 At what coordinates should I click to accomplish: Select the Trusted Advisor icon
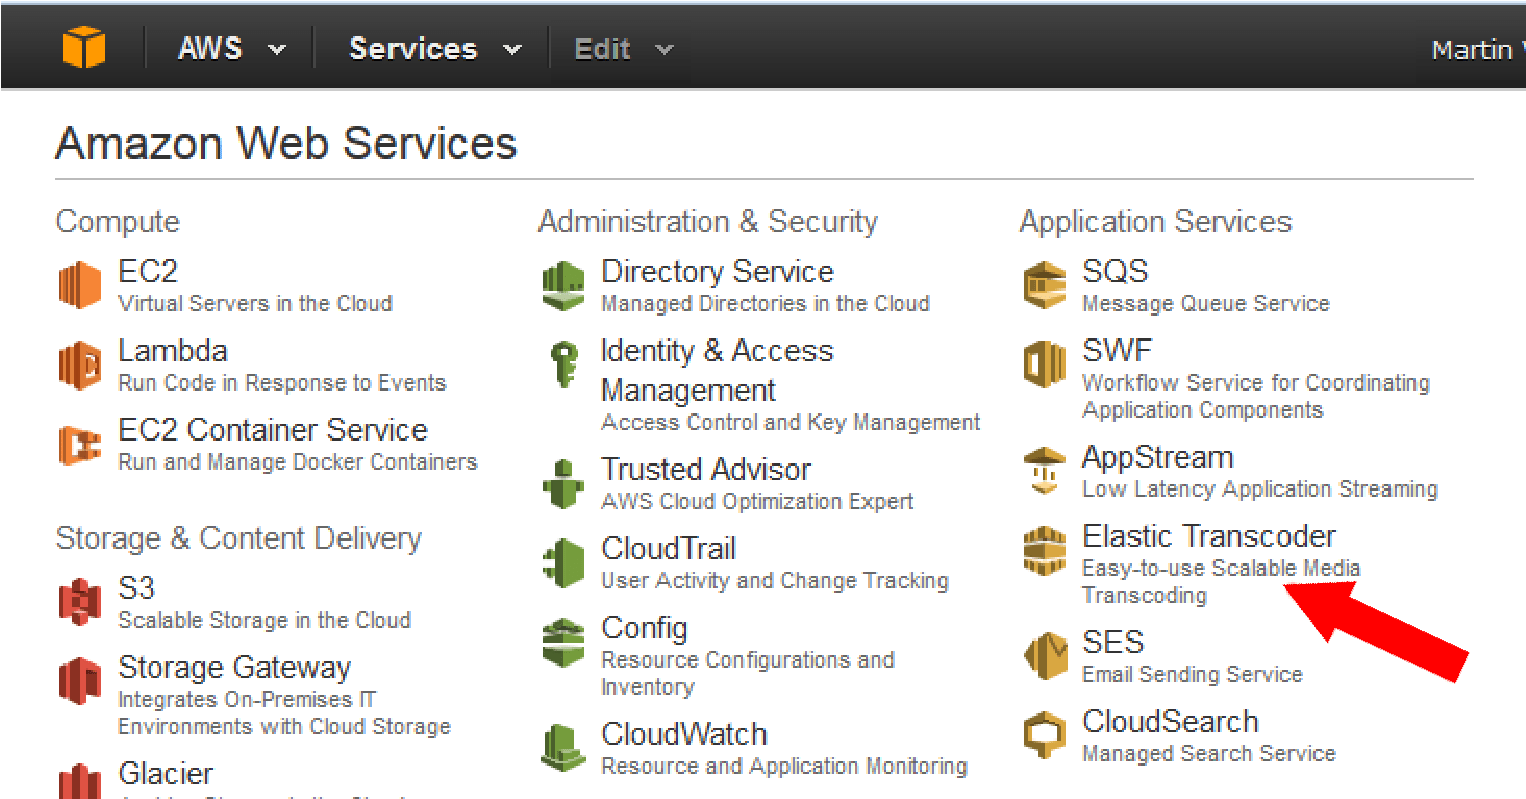pos(563,484)
